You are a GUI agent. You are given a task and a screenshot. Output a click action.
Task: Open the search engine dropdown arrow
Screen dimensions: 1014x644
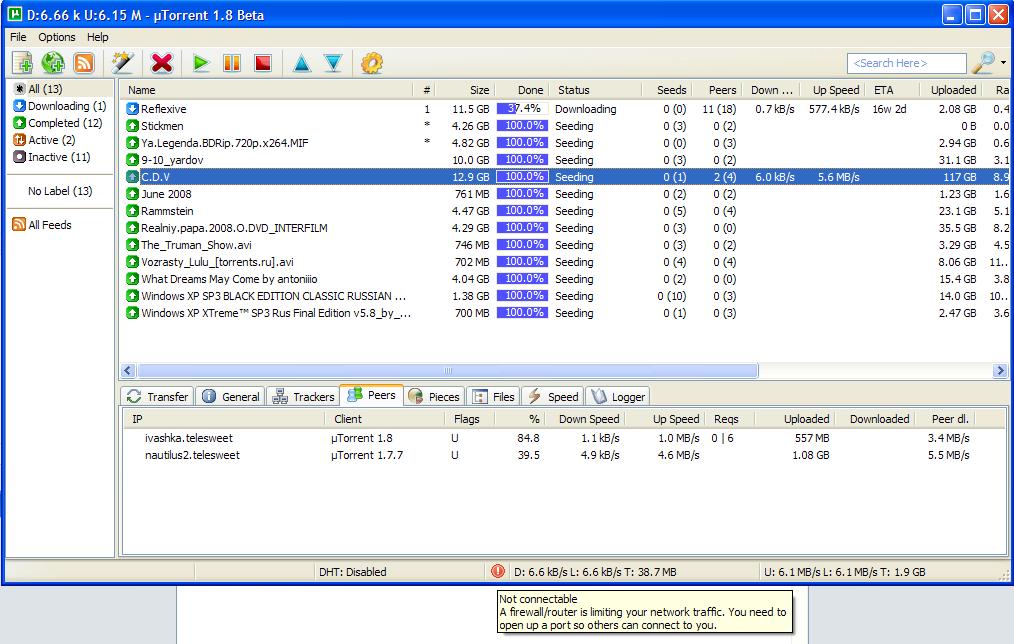click(1003, 63)
